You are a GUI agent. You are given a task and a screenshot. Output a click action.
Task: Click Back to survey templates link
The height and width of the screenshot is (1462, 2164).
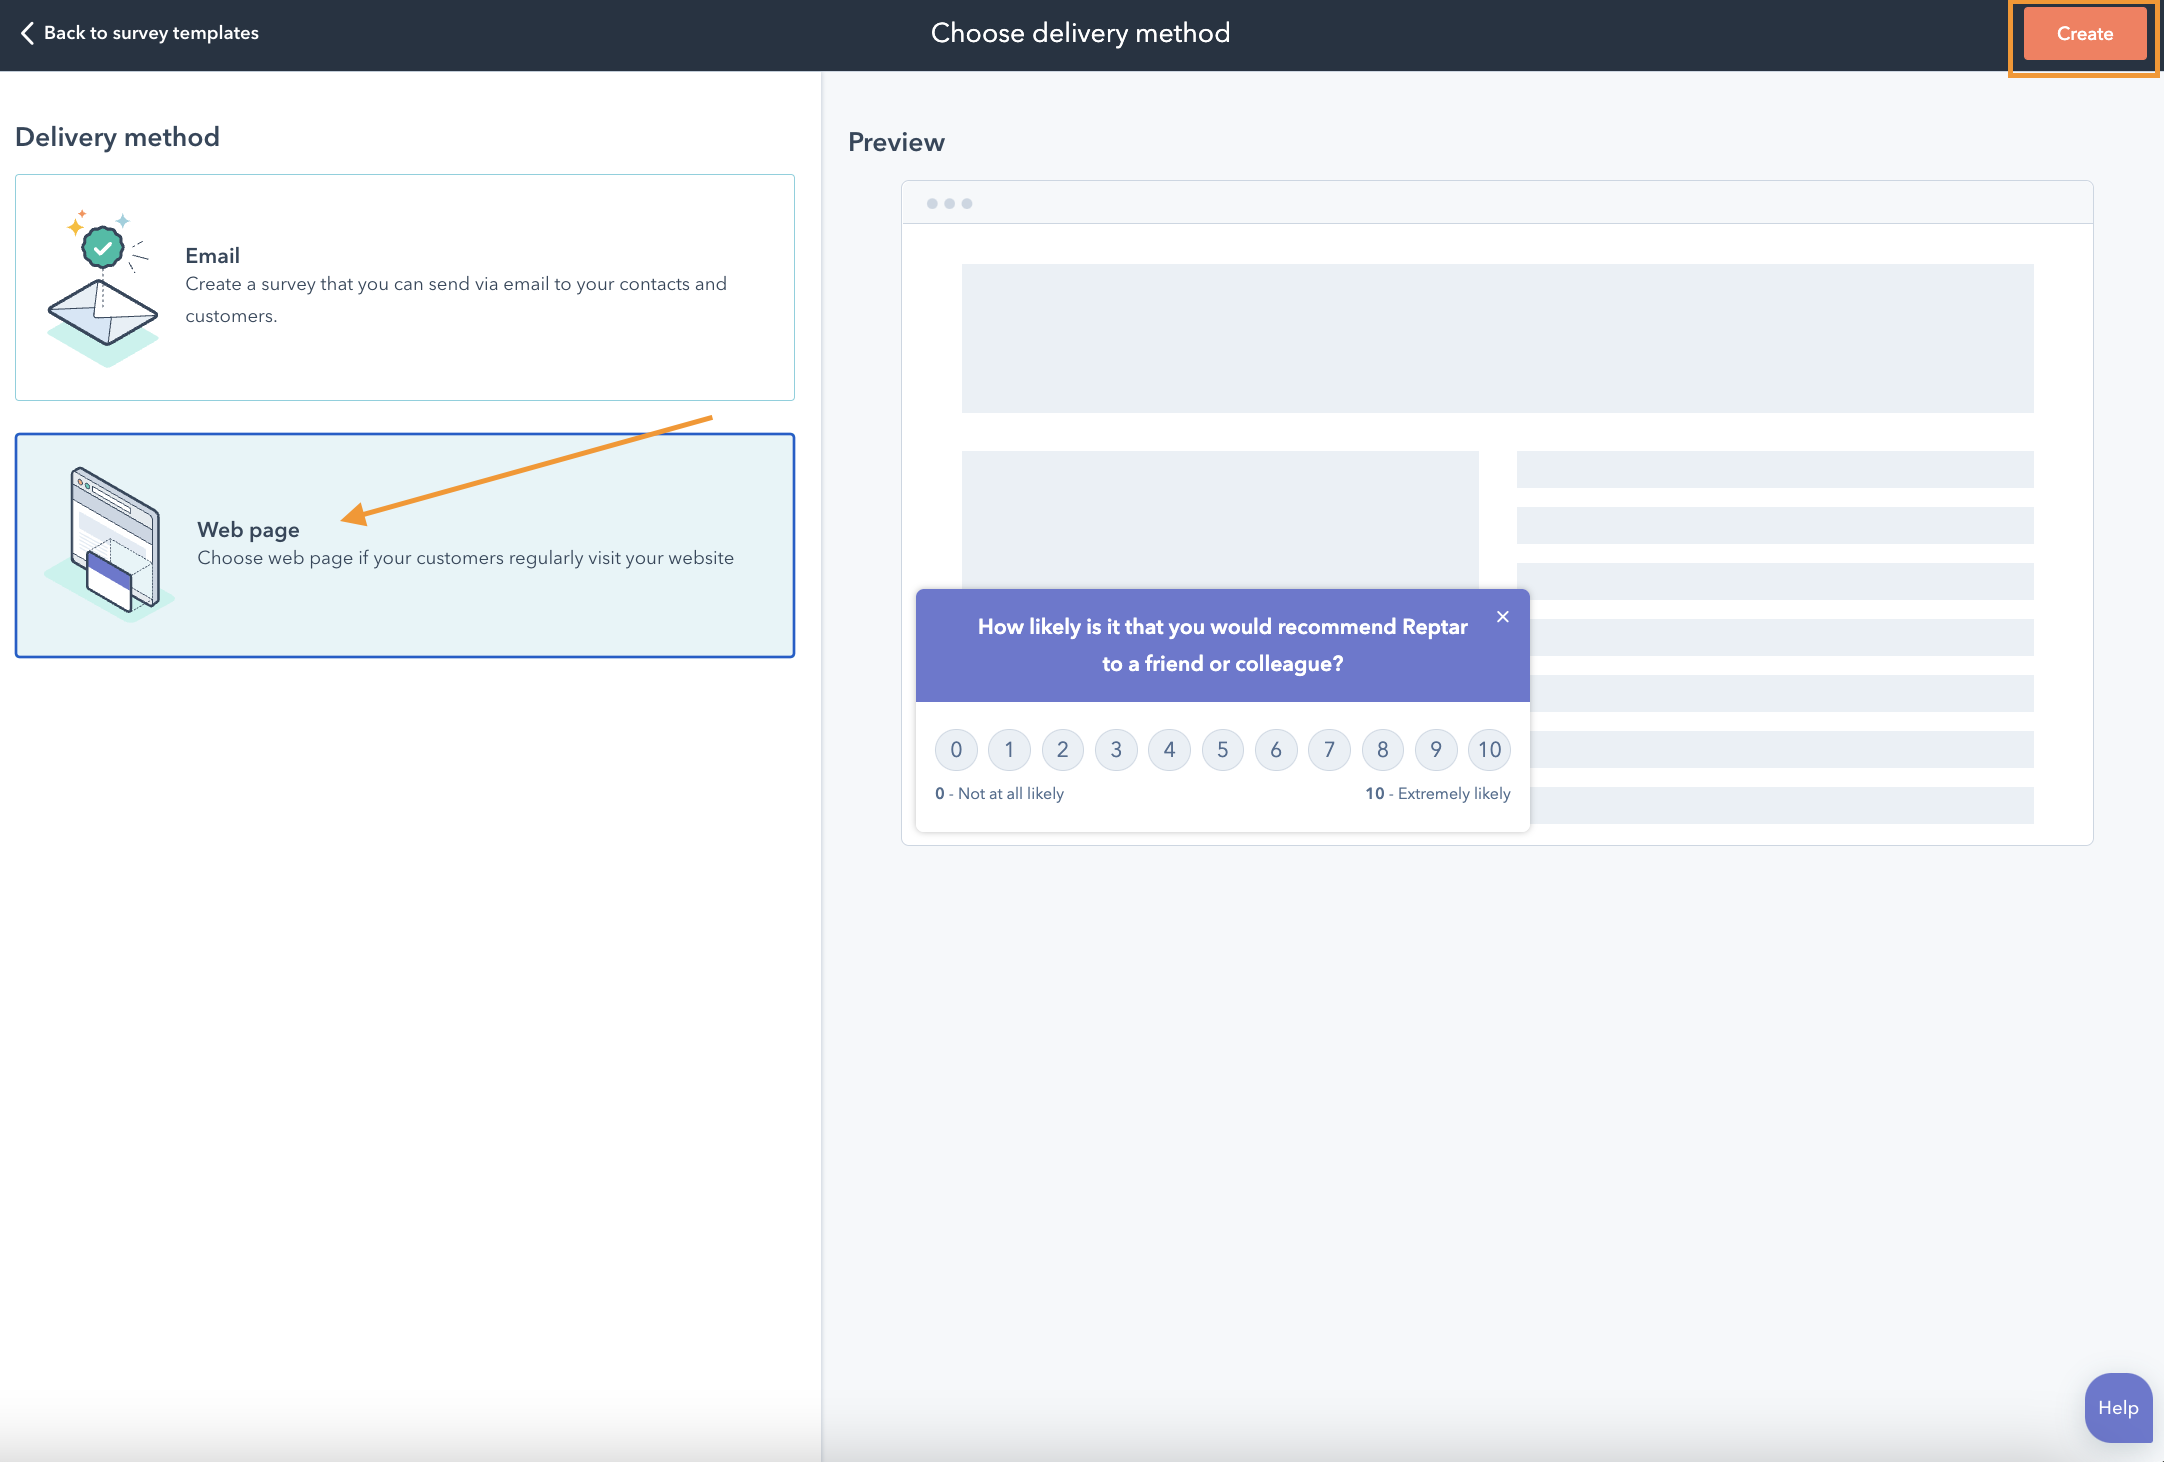click(139, 33)
